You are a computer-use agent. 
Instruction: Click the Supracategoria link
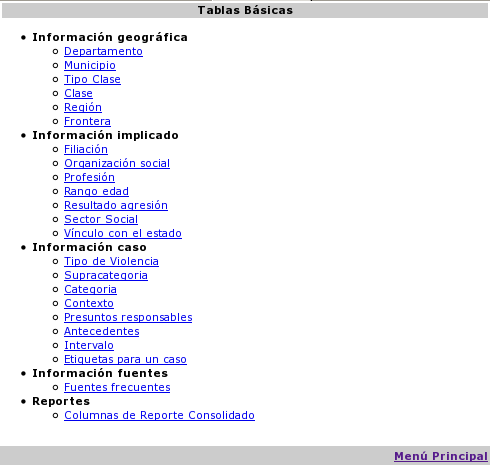106,275
